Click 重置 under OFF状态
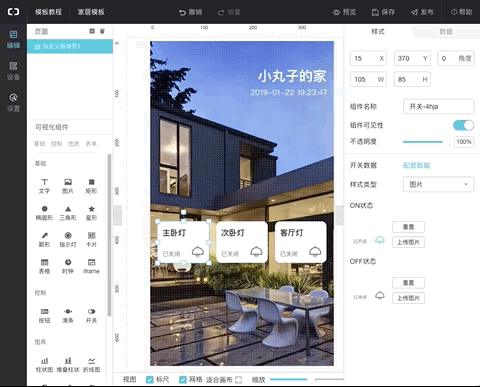The height and width of the screenshot is (387, 480). point(408,283)
